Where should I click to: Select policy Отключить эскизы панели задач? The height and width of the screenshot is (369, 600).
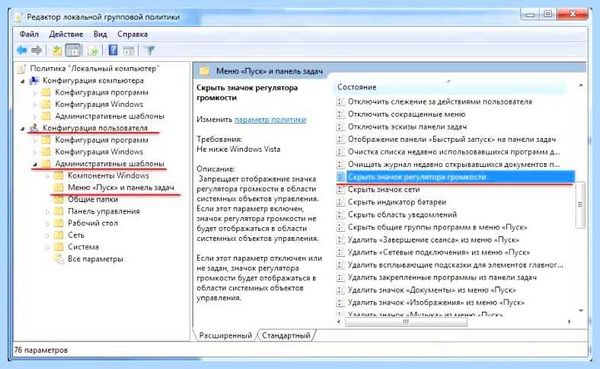[407, 127]
